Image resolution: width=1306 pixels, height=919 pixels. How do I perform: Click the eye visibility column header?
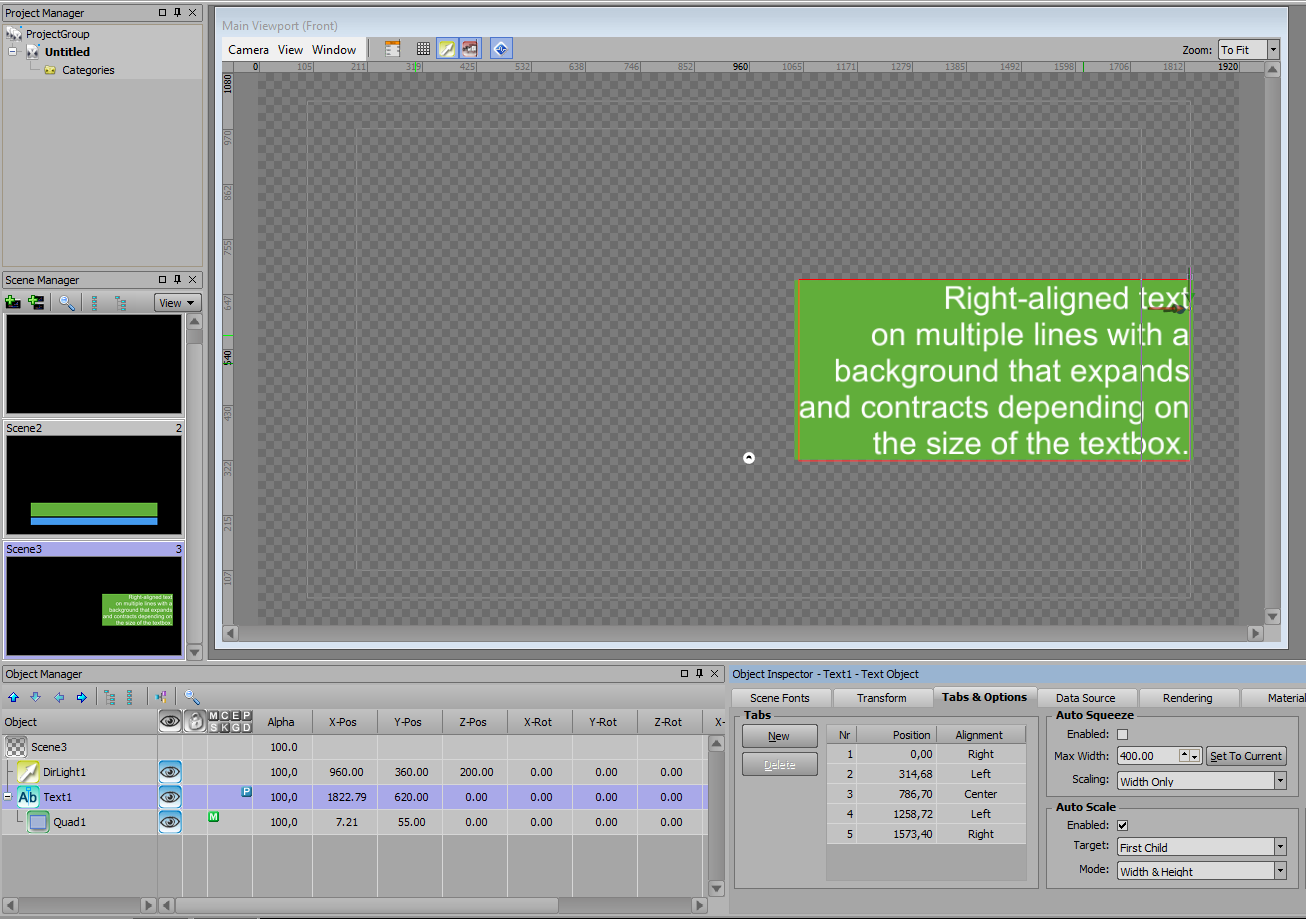point(170,721)
